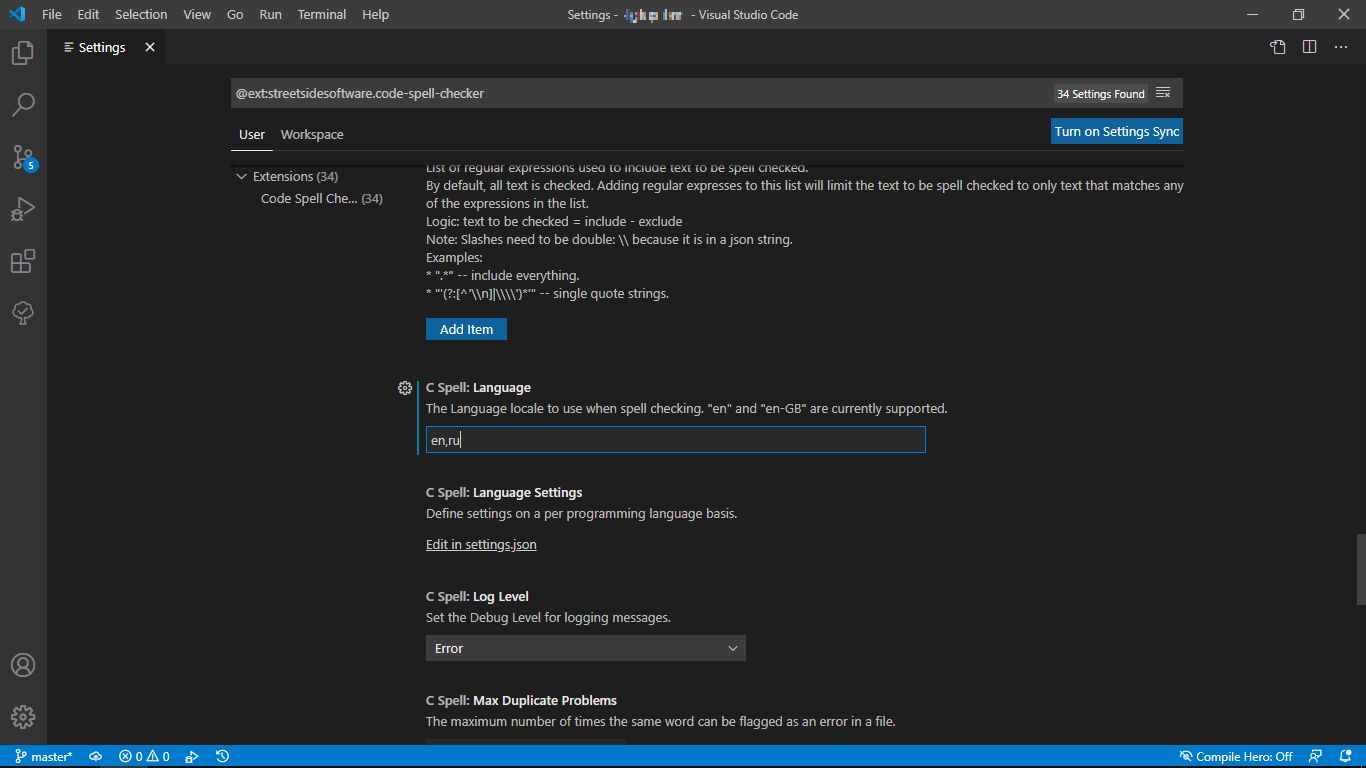Open the Terminal menu
The image size is (1366, 768).
[322, 14]
